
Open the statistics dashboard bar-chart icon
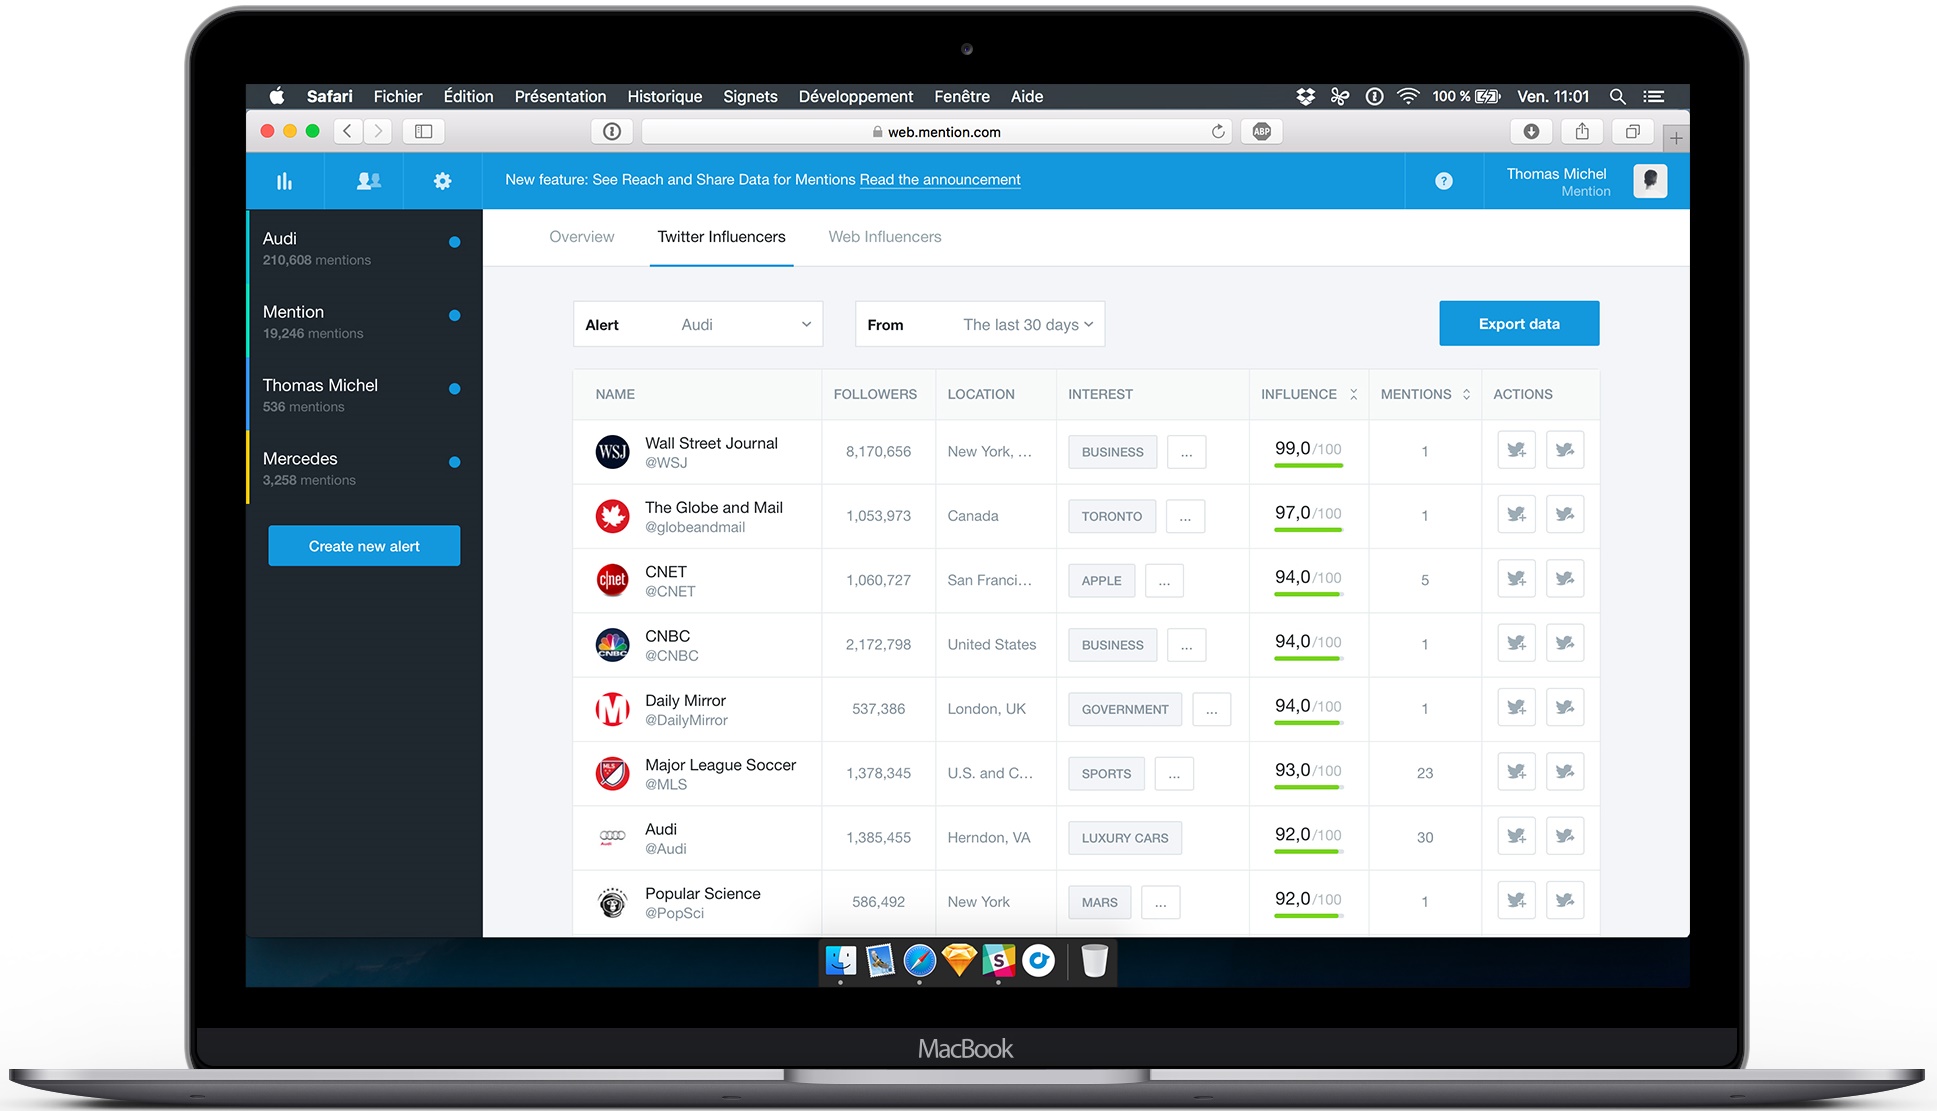click(285, 181)
